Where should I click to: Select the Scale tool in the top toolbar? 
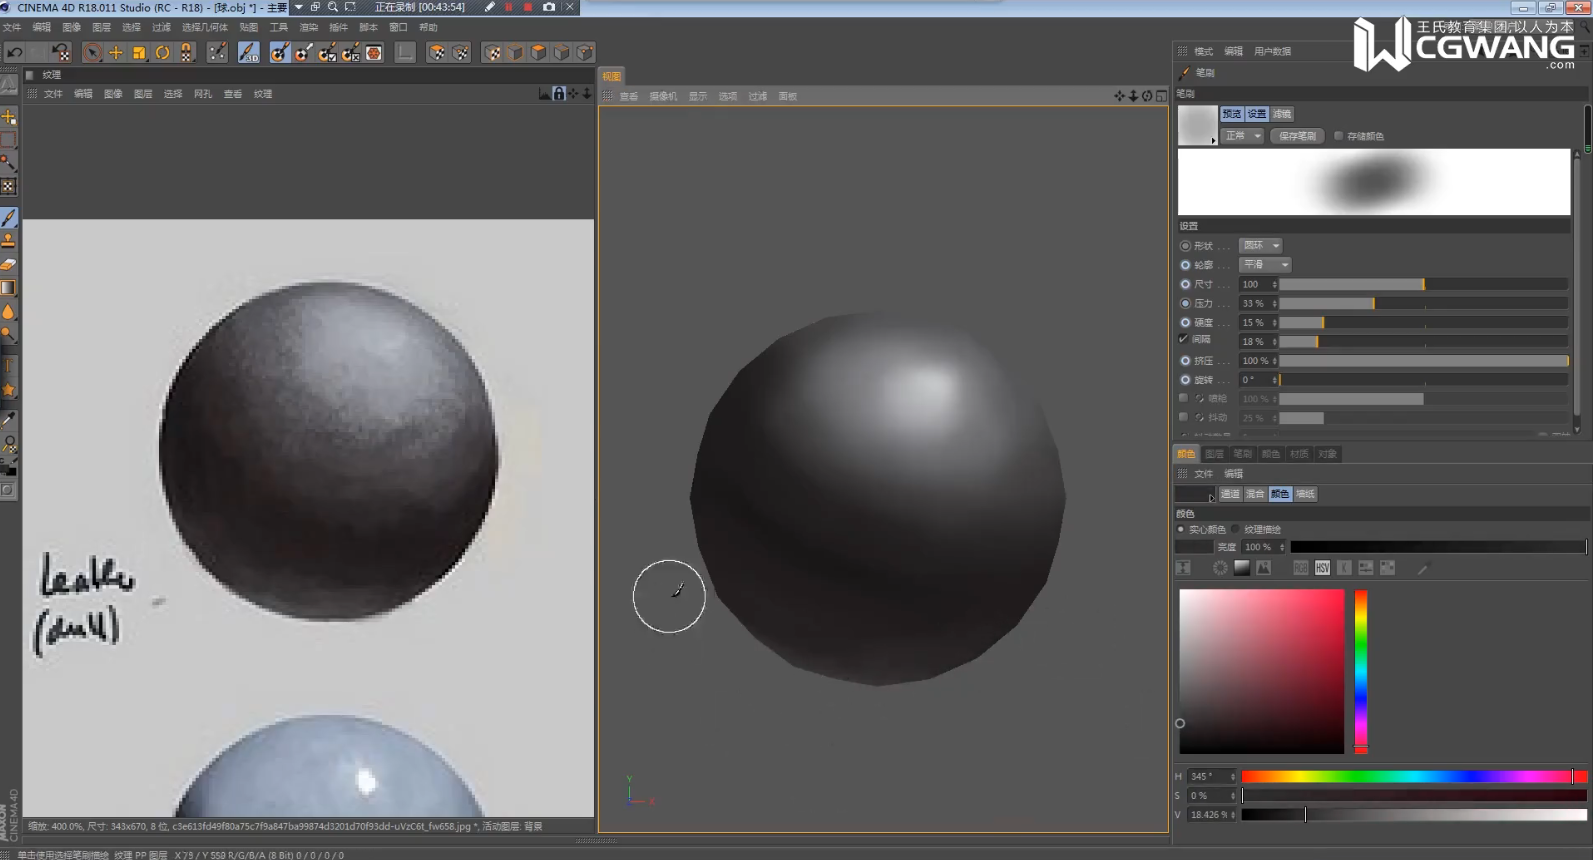point(139,52)
